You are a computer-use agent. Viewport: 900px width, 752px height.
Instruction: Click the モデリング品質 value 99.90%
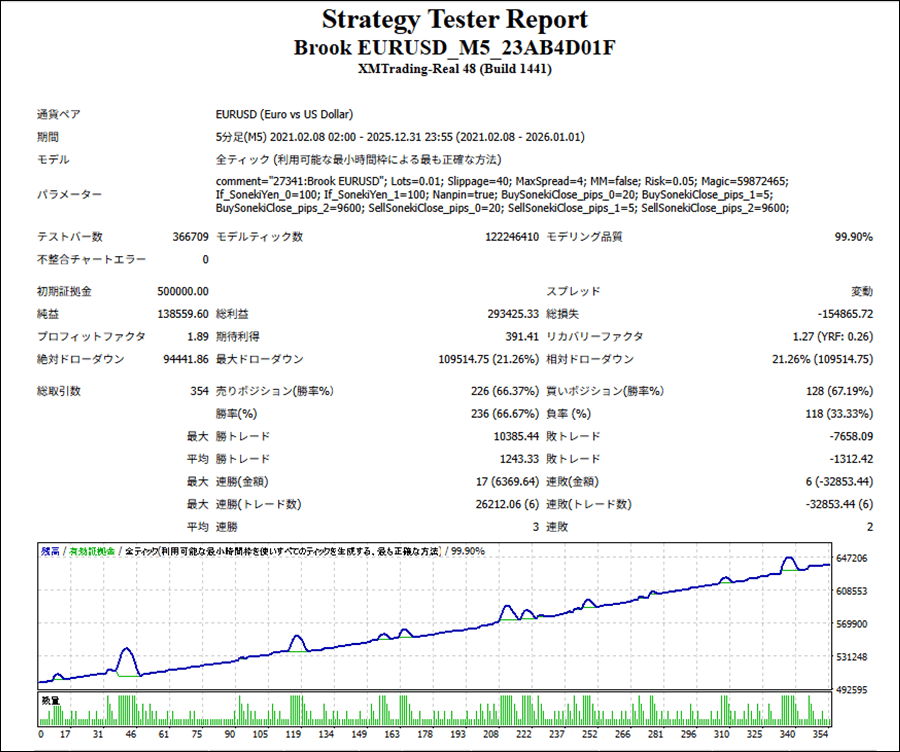point(853,237)
